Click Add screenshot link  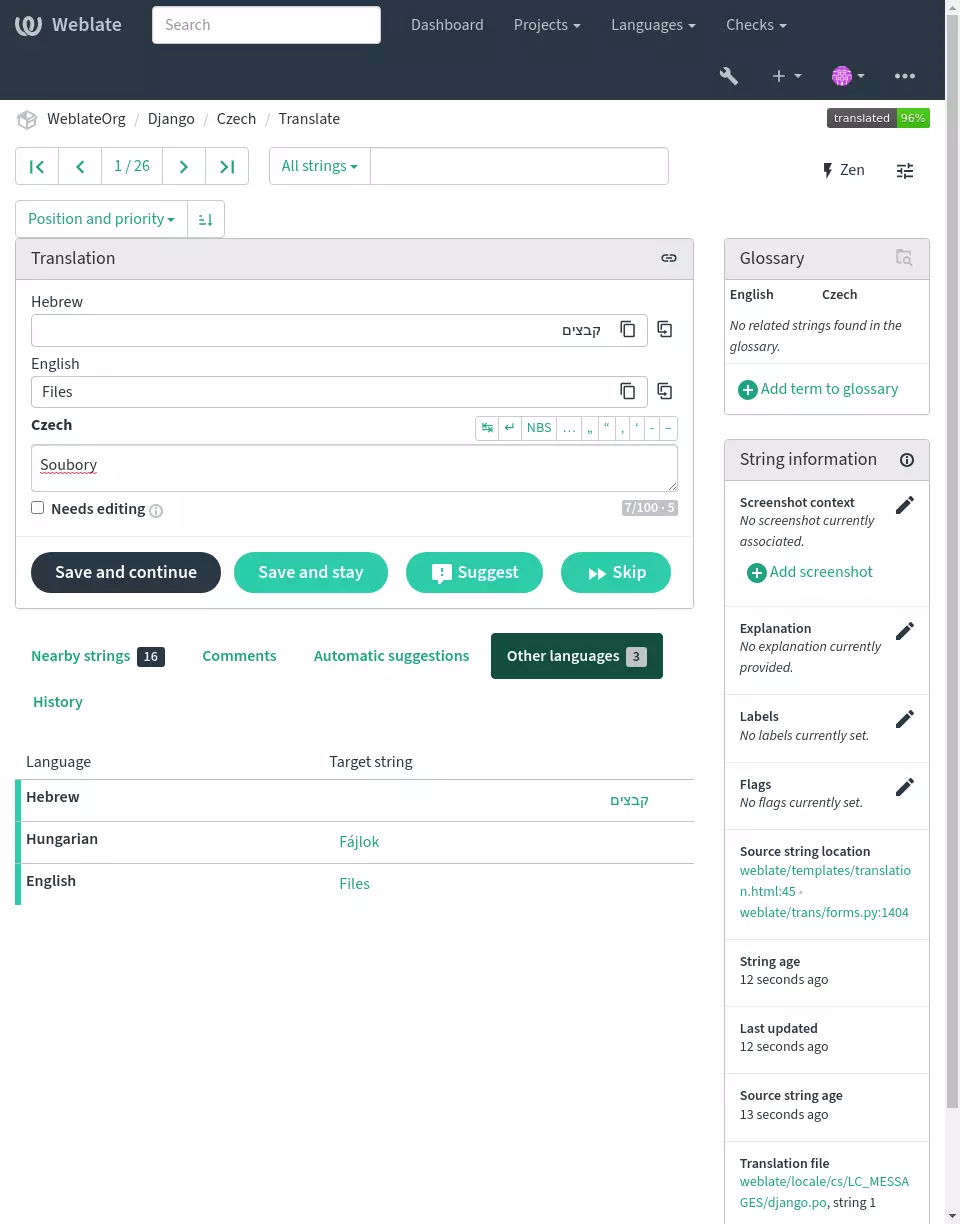810,572
